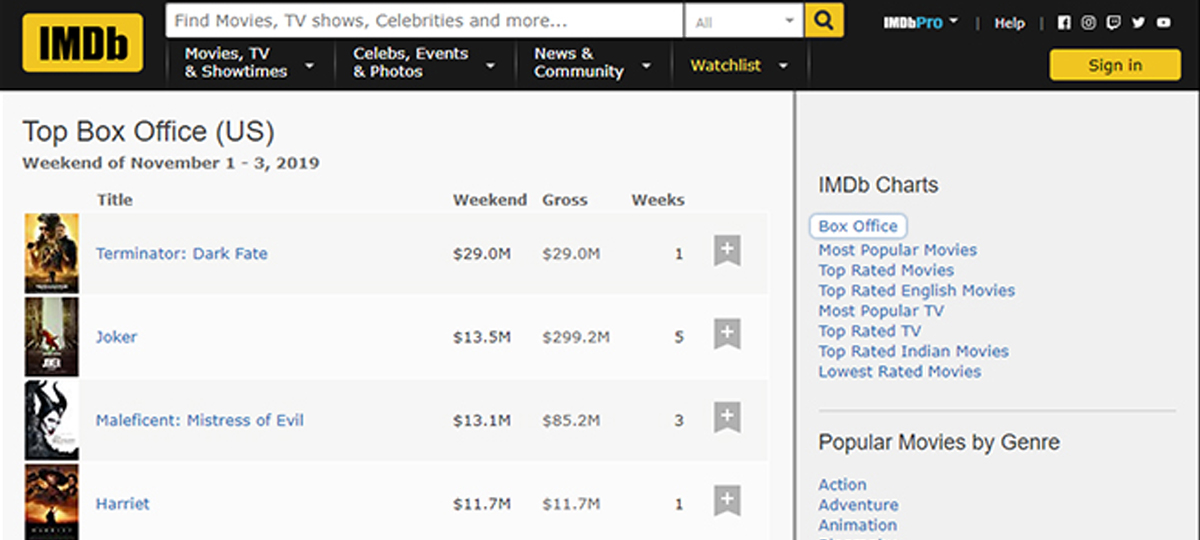The image size is (1200, 540).
Task: Open Top Rated TV chart
Action: point(870,331)
